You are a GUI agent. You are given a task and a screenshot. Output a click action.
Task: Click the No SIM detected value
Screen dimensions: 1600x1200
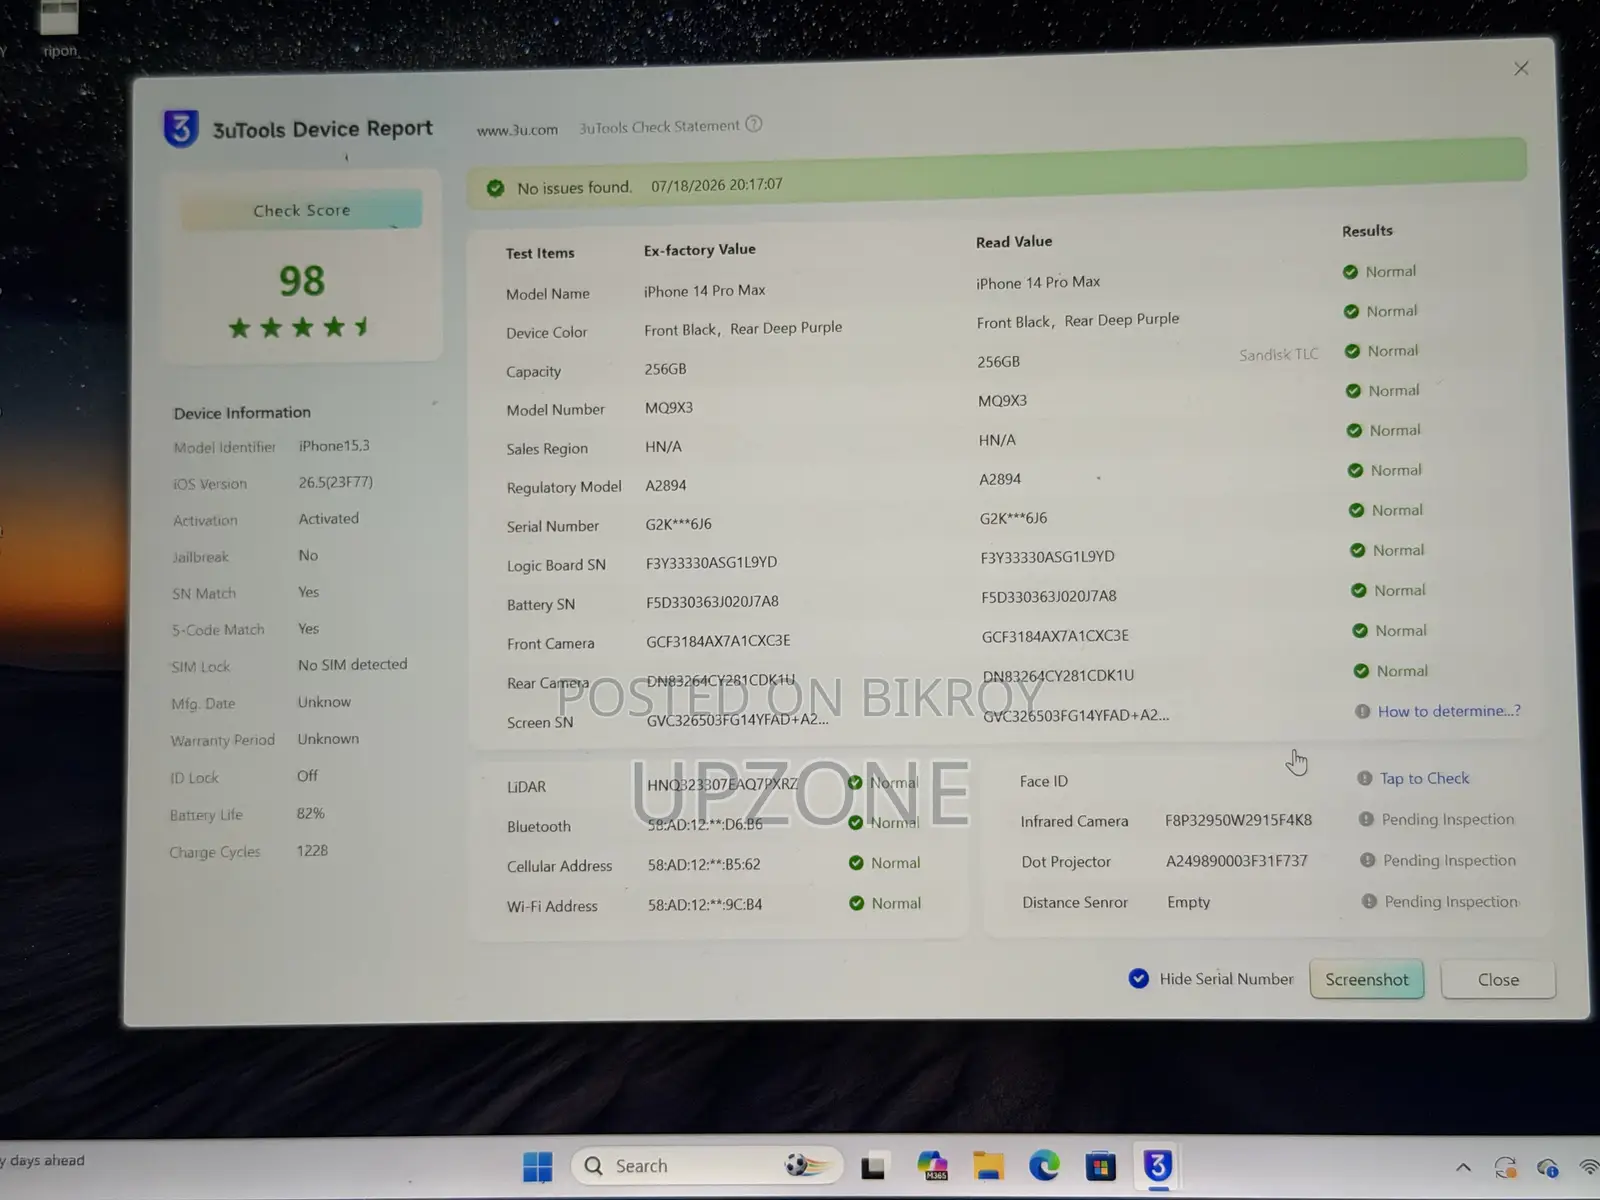click(352, 664)
